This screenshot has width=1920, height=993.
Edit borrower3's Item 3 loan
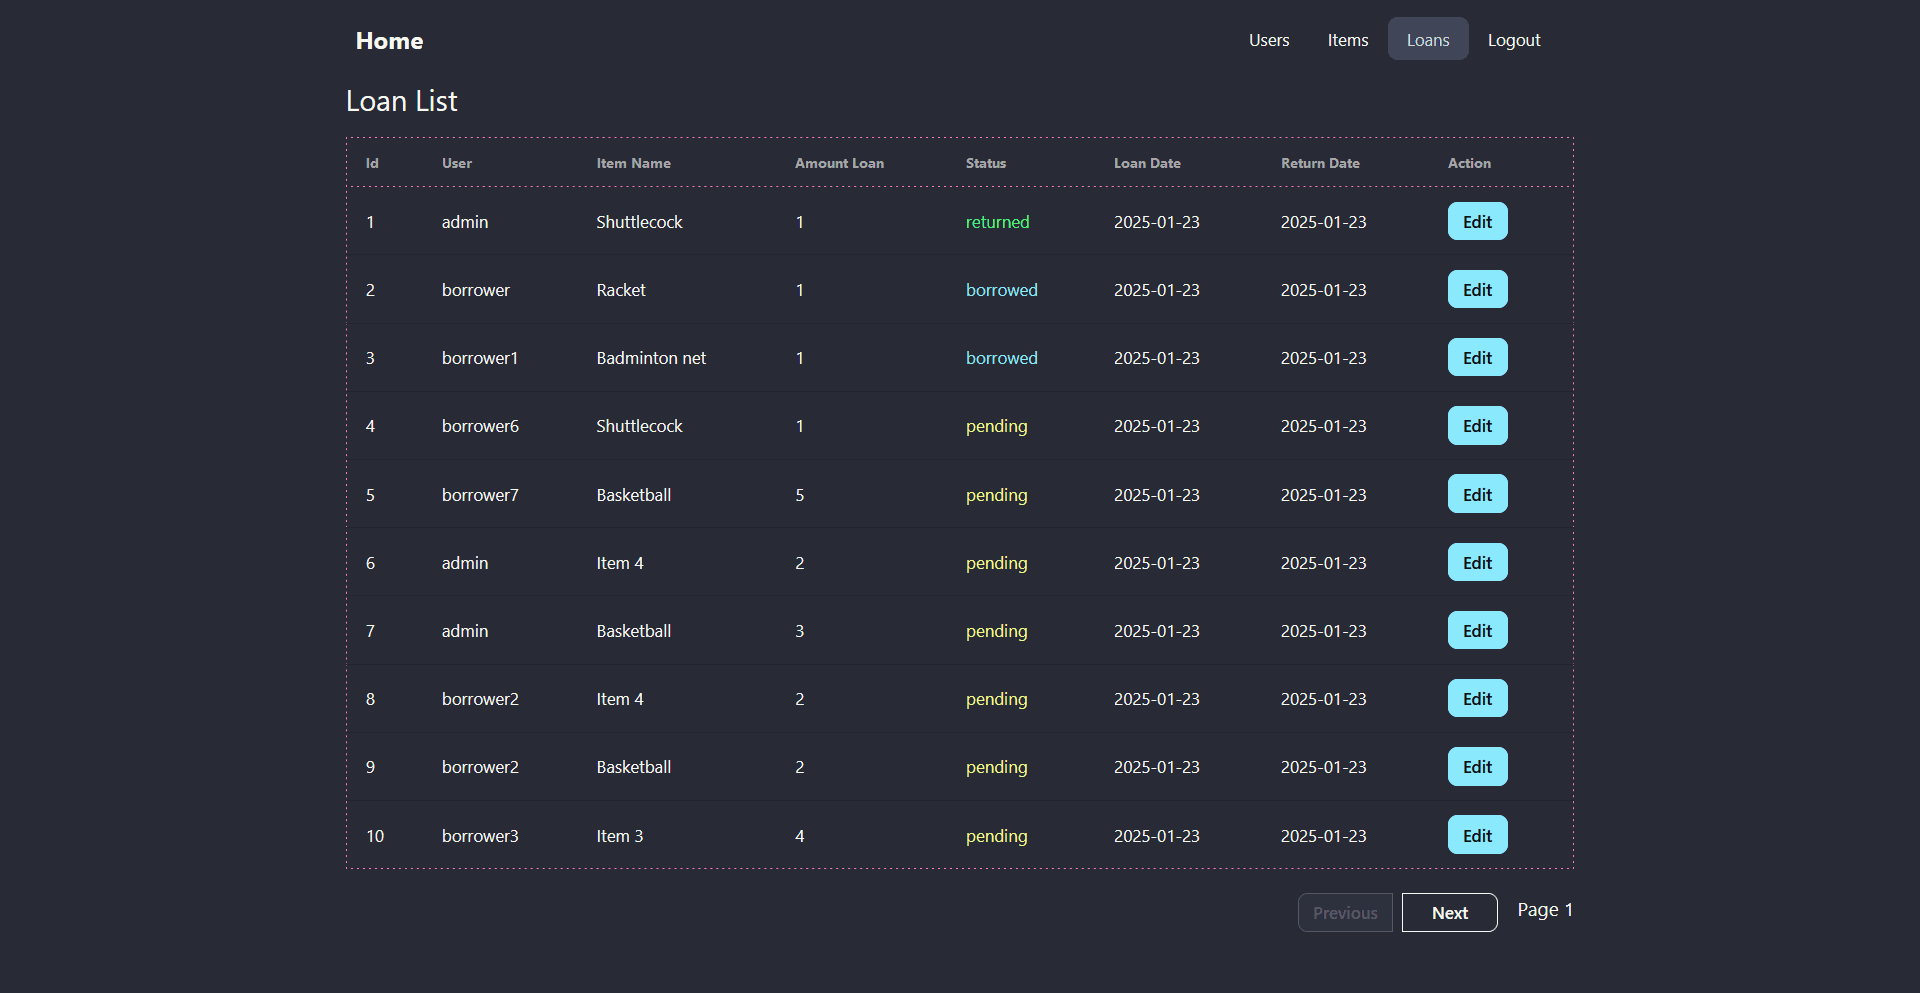1477,836
